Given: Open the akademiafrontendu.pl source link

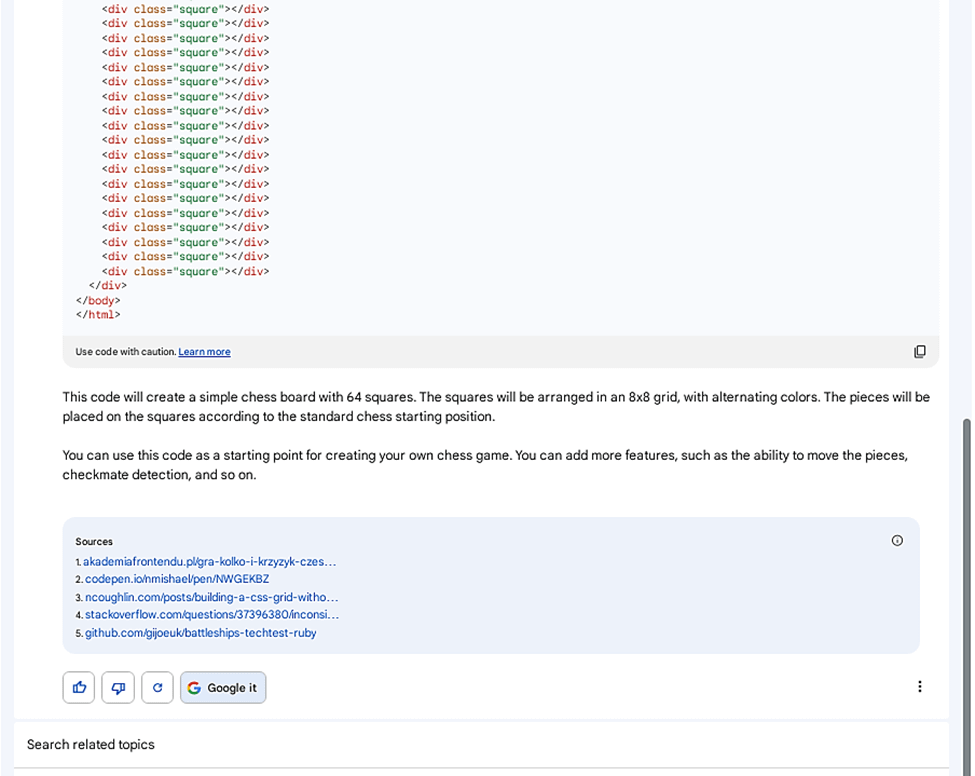Looking at the screenshot, I should 209,562.
